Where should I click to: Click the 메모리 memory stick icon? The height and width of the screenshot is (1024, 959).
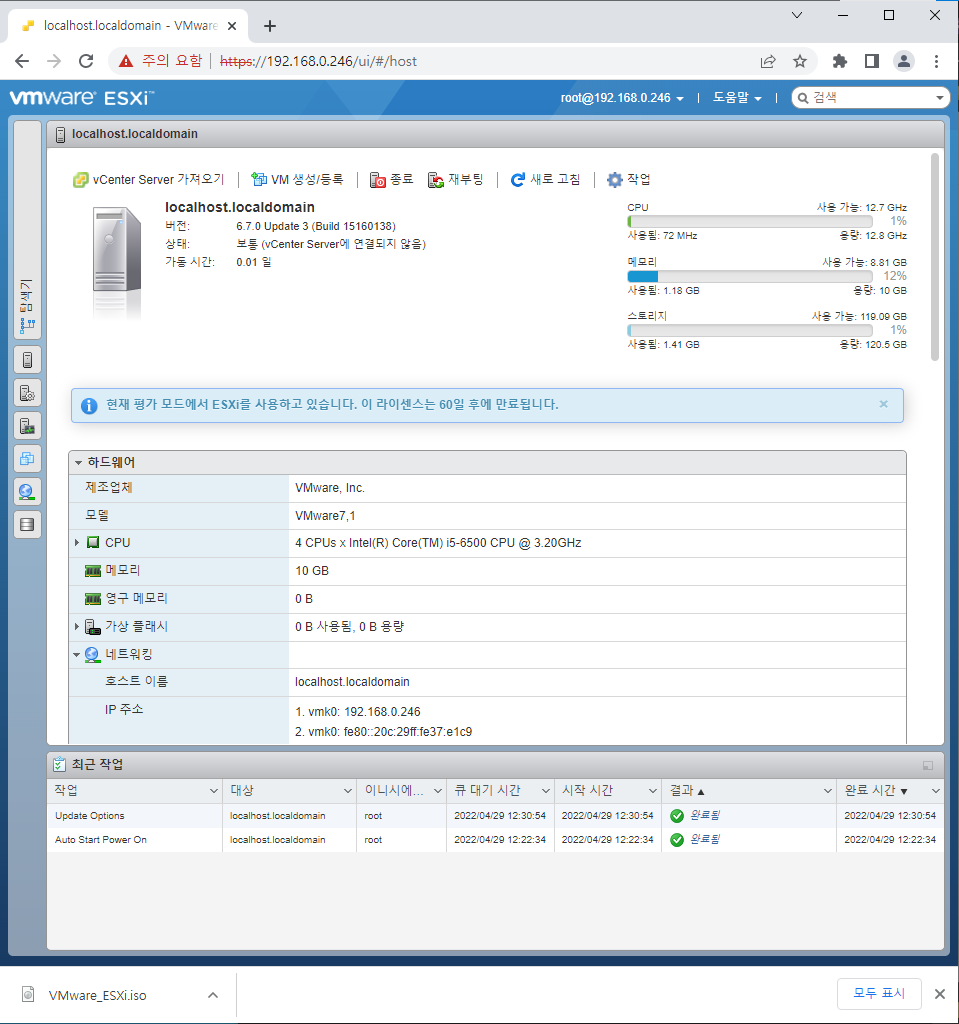[x=93, y=571]
